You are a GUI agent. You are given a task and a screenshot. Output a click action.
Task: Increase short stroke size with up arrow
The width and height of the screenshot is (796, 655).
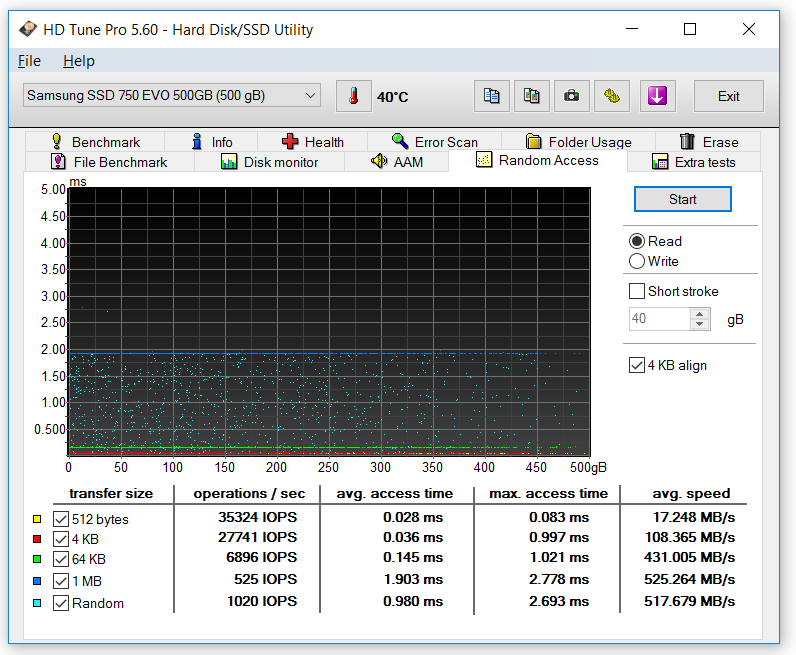(700, 314)
